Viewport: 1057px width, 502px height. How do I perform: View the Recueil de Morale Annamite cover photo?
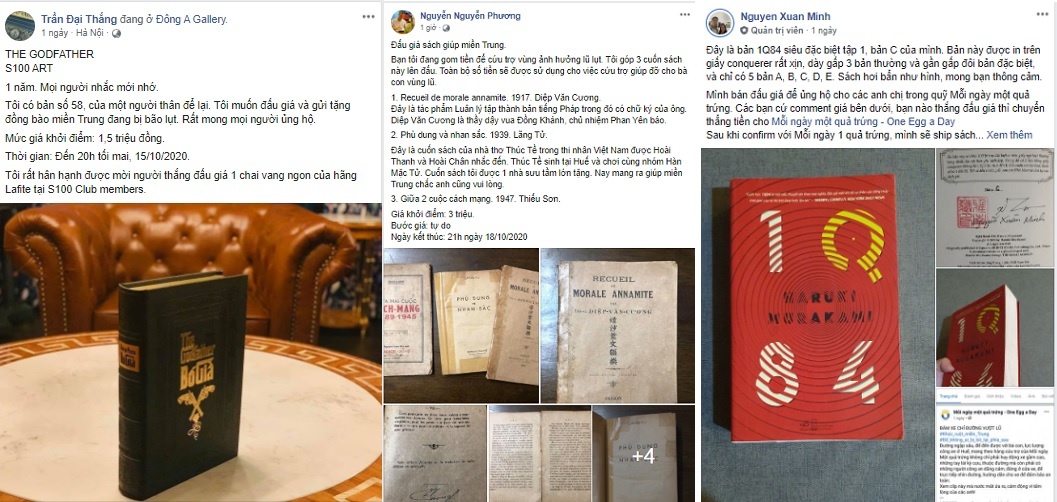[x=617, y=325]
